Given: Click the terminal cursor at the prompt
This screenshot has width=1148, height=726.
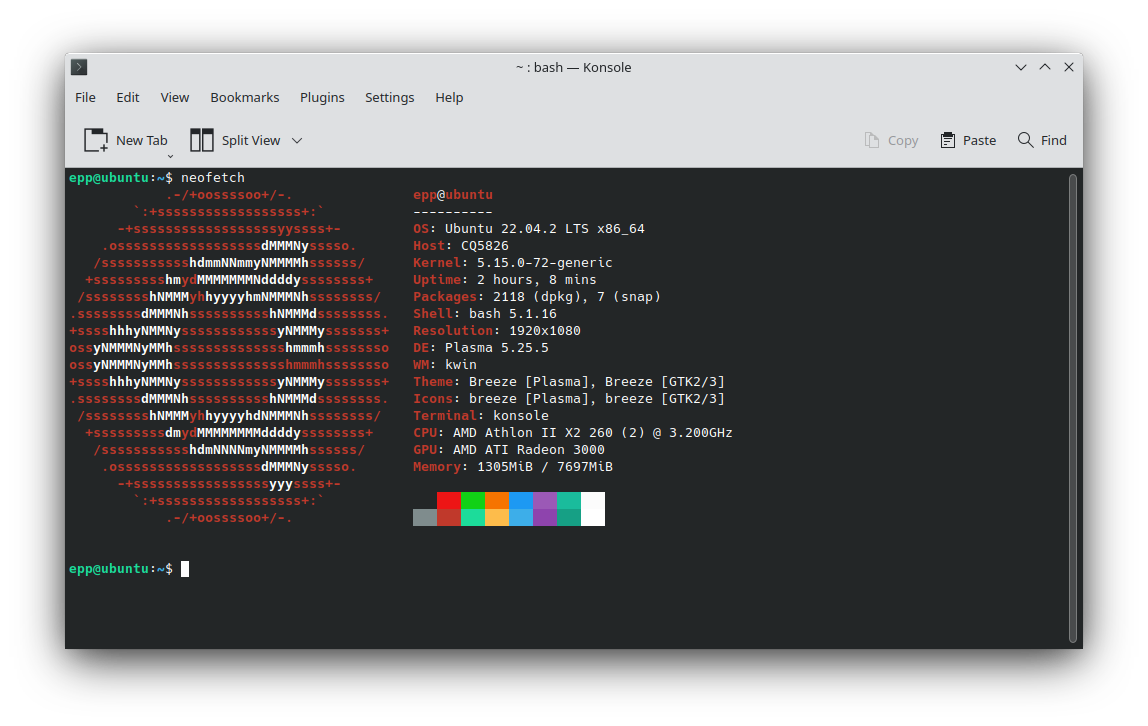Looking at the screenshot, I should coord(185,569).
